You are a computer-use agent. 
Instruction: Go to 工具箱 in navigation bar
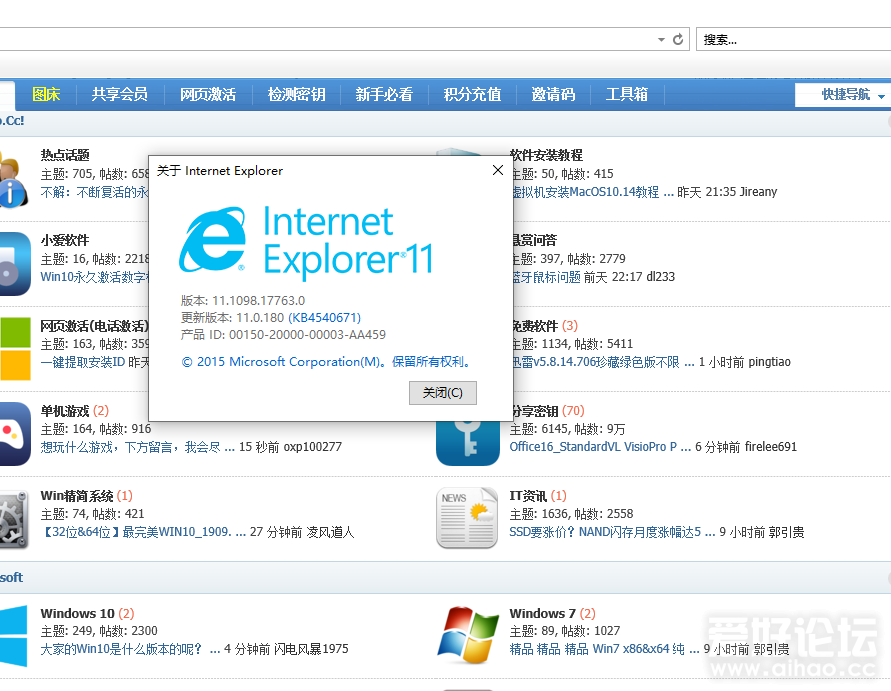(626, 95)
